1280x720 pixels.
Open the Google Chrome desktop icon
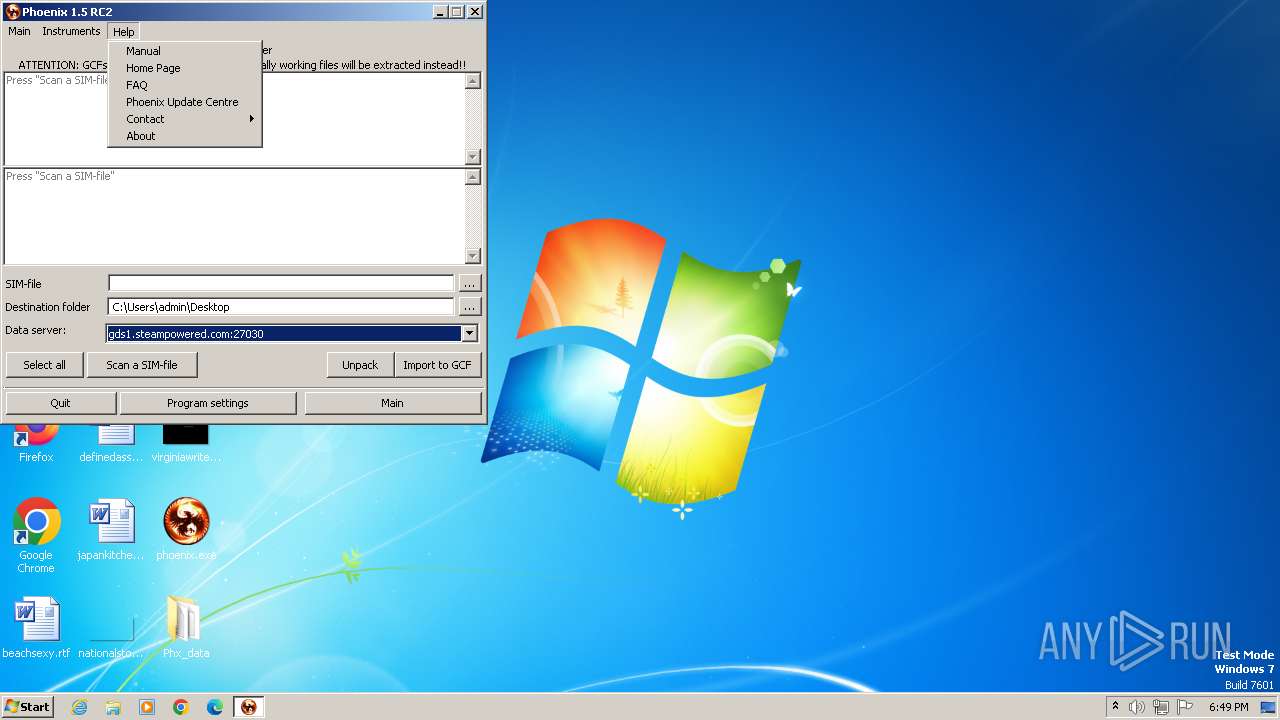[36, 535]
